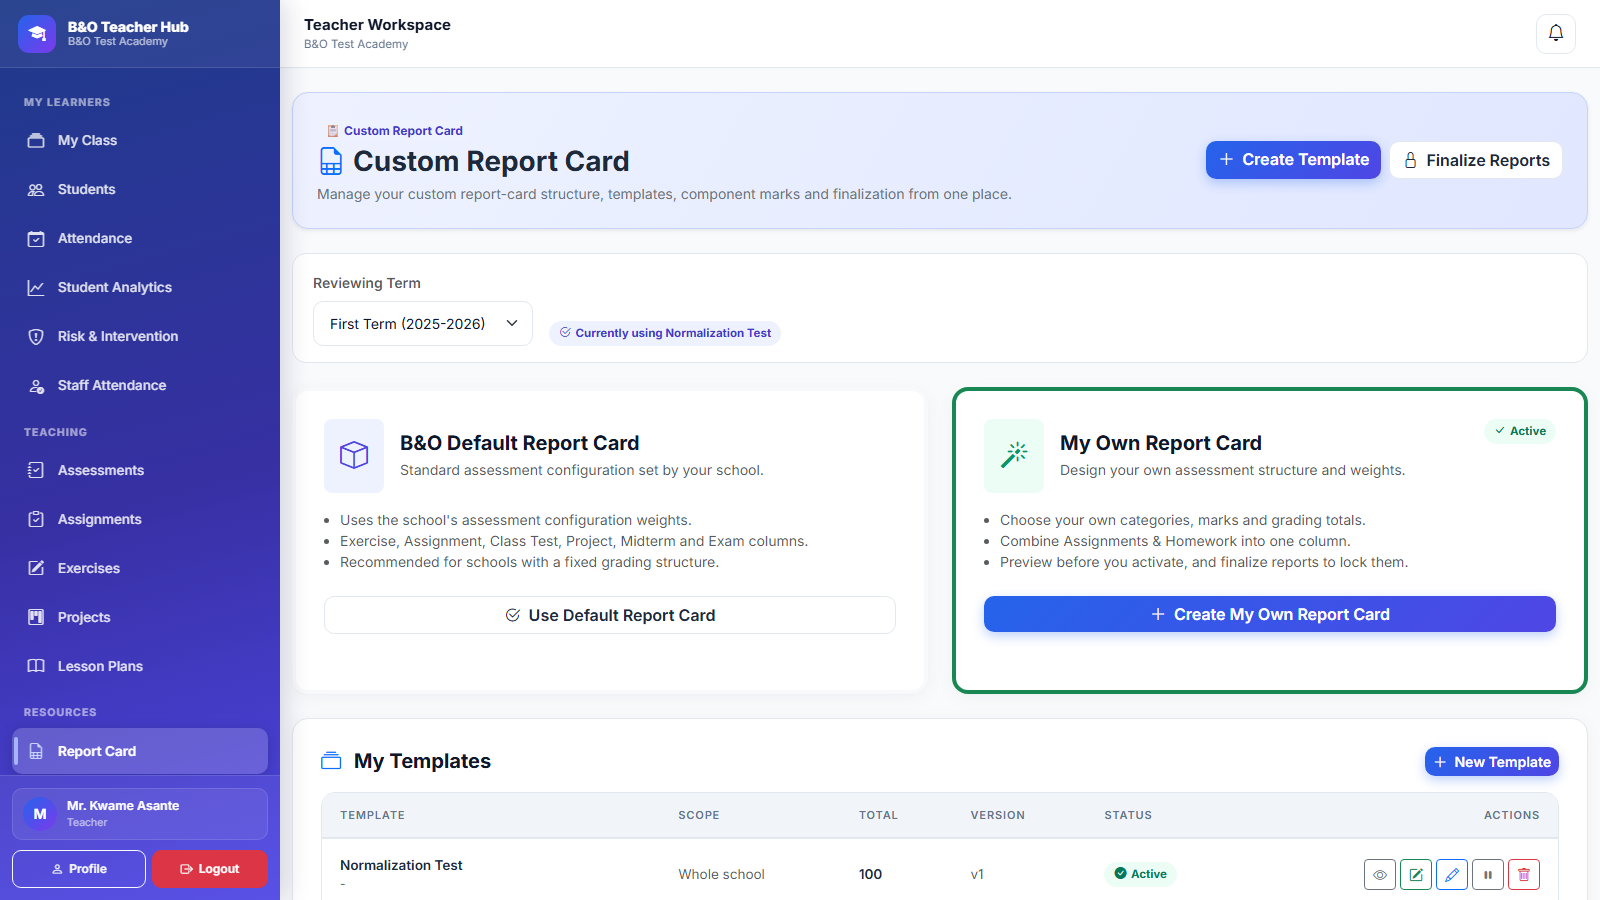Open the notifications bell

coord(1556,33)
